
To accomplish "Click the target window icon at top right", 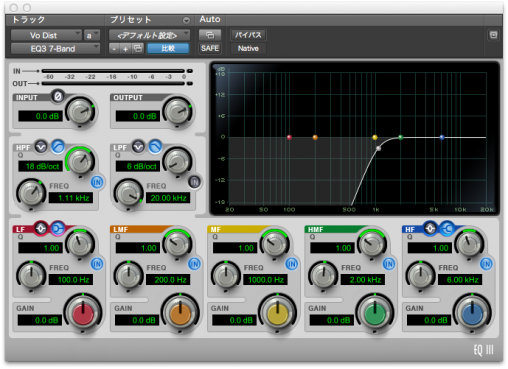I will point(494,35).
